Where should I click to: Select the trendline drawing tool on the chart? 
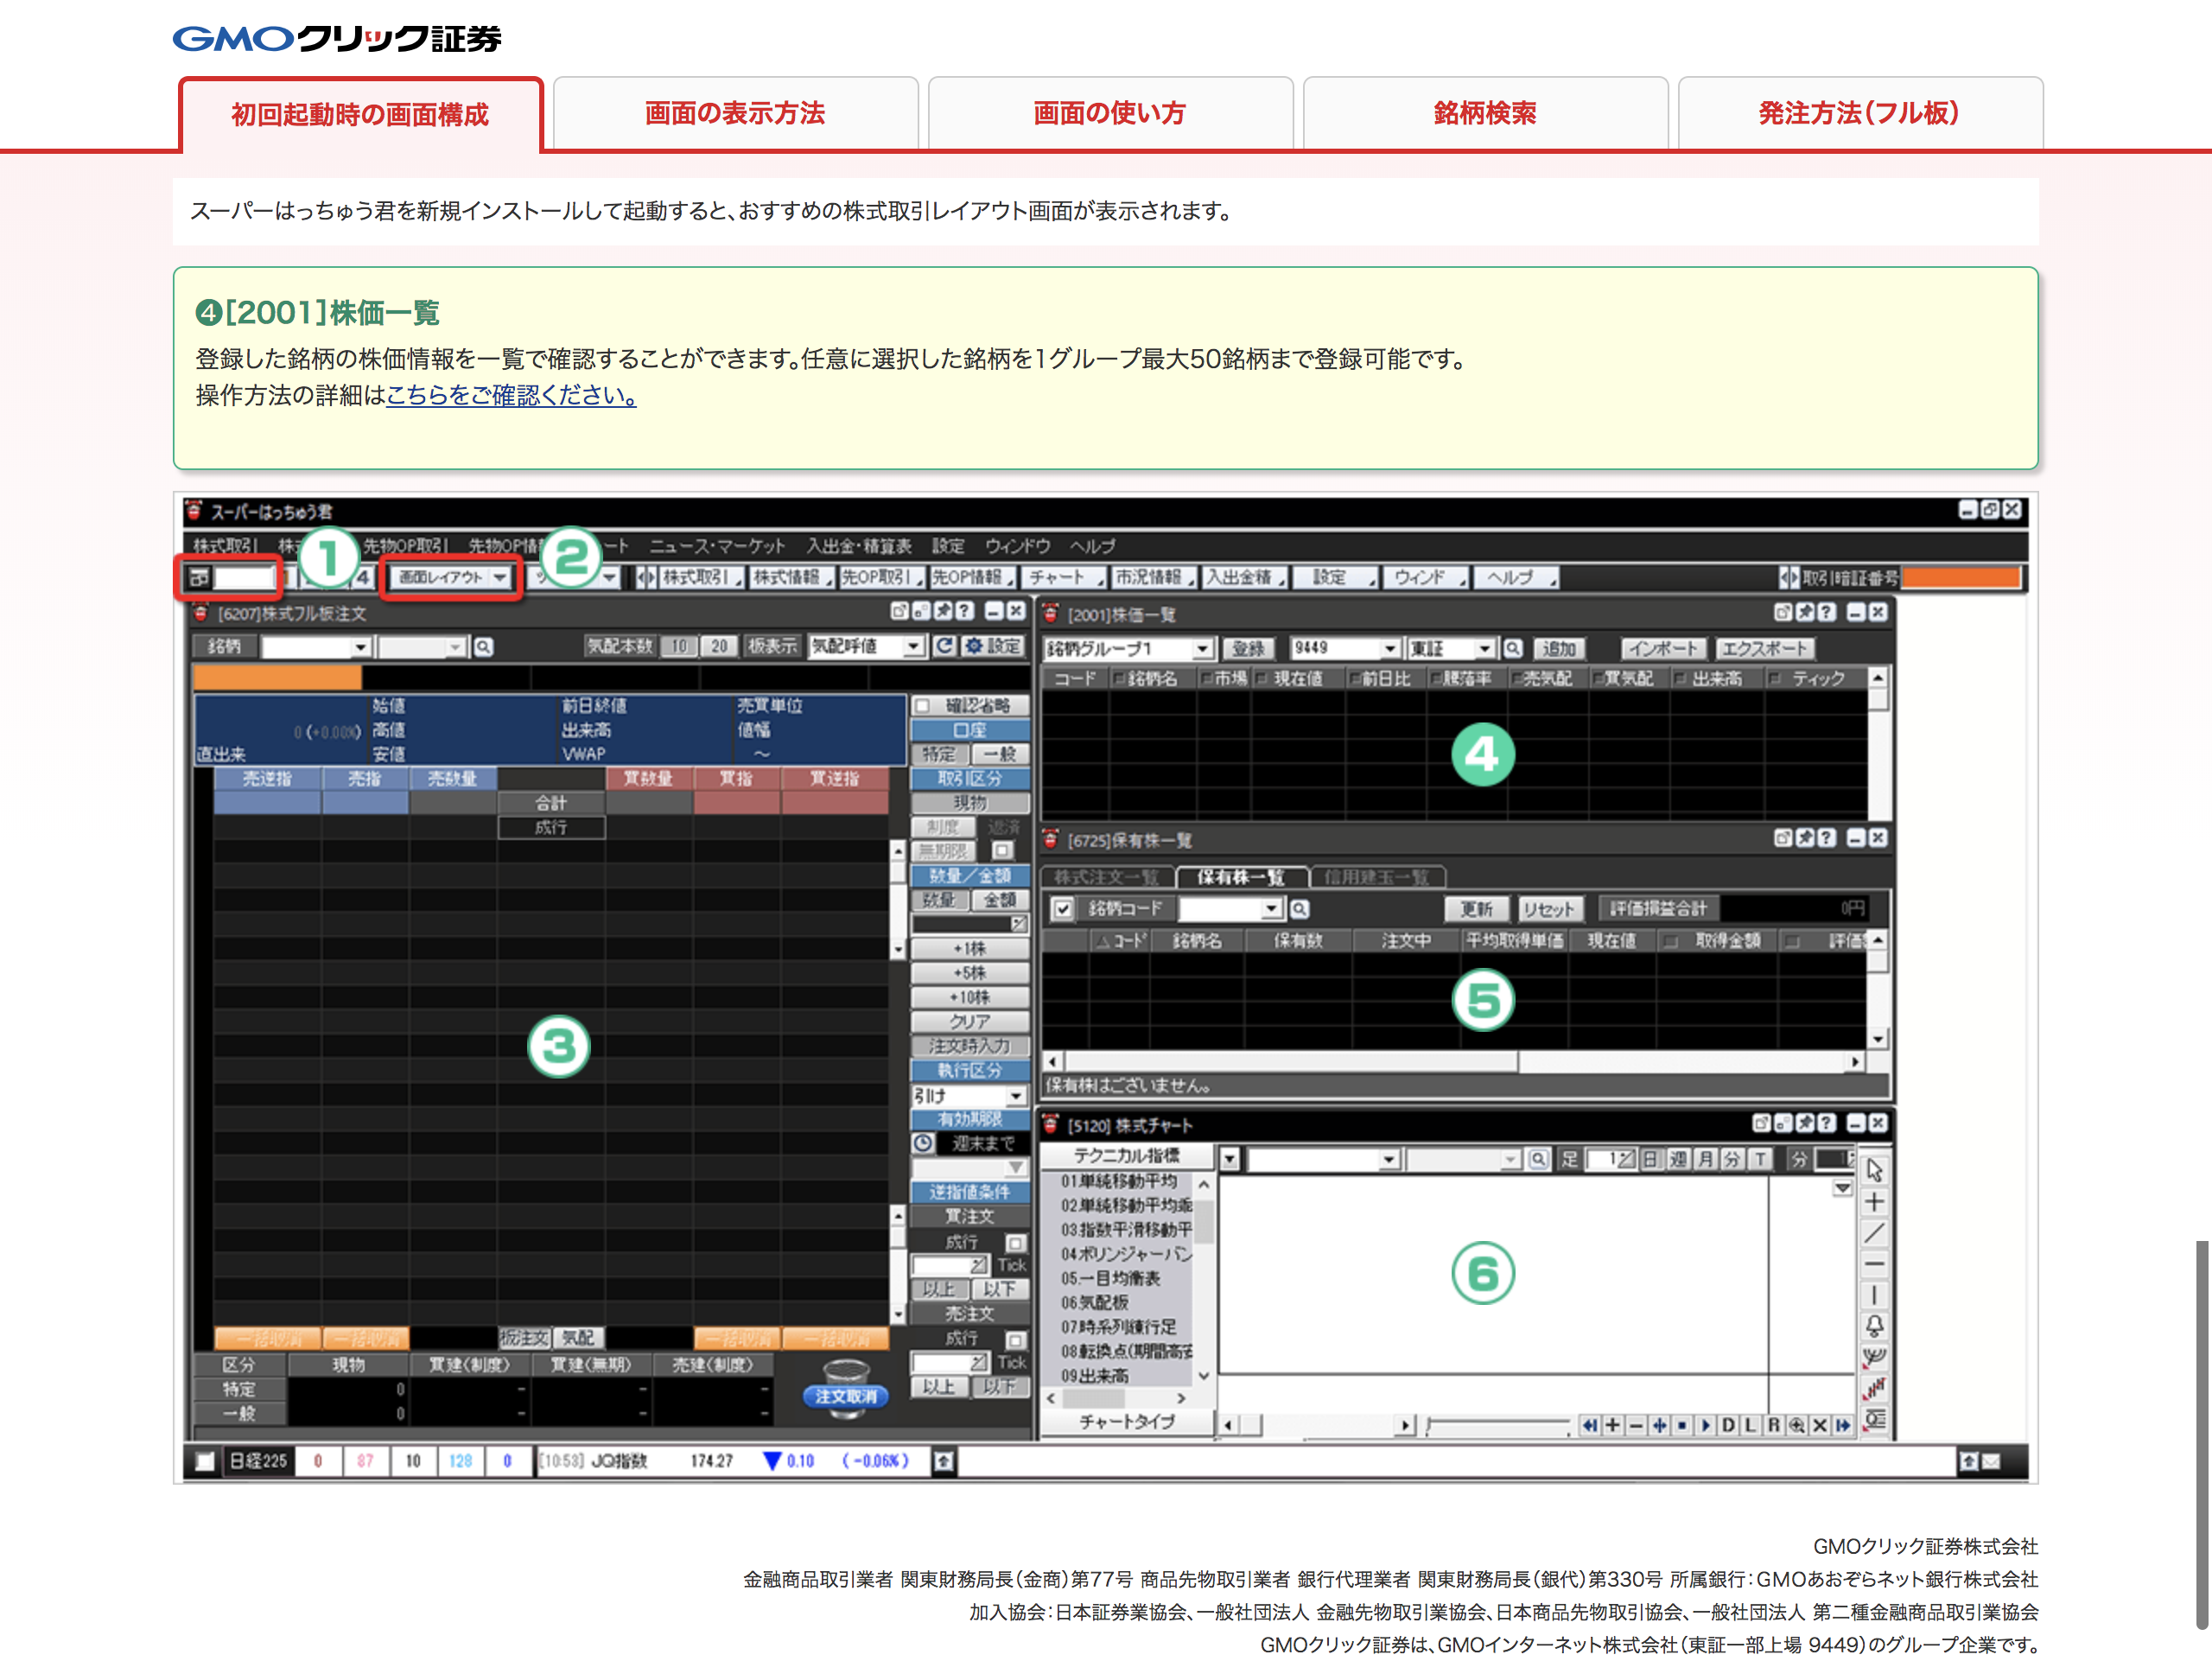click(1875, 1232)
